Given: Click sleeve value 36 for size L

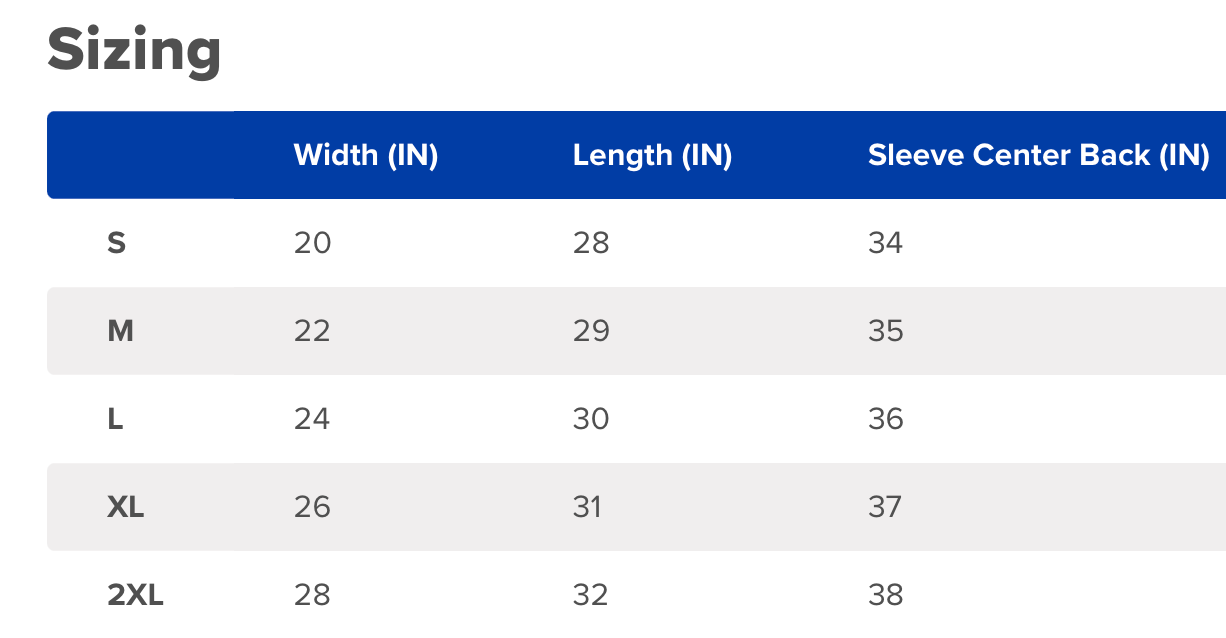Looking at the screenshot, I should click(885, 419).
